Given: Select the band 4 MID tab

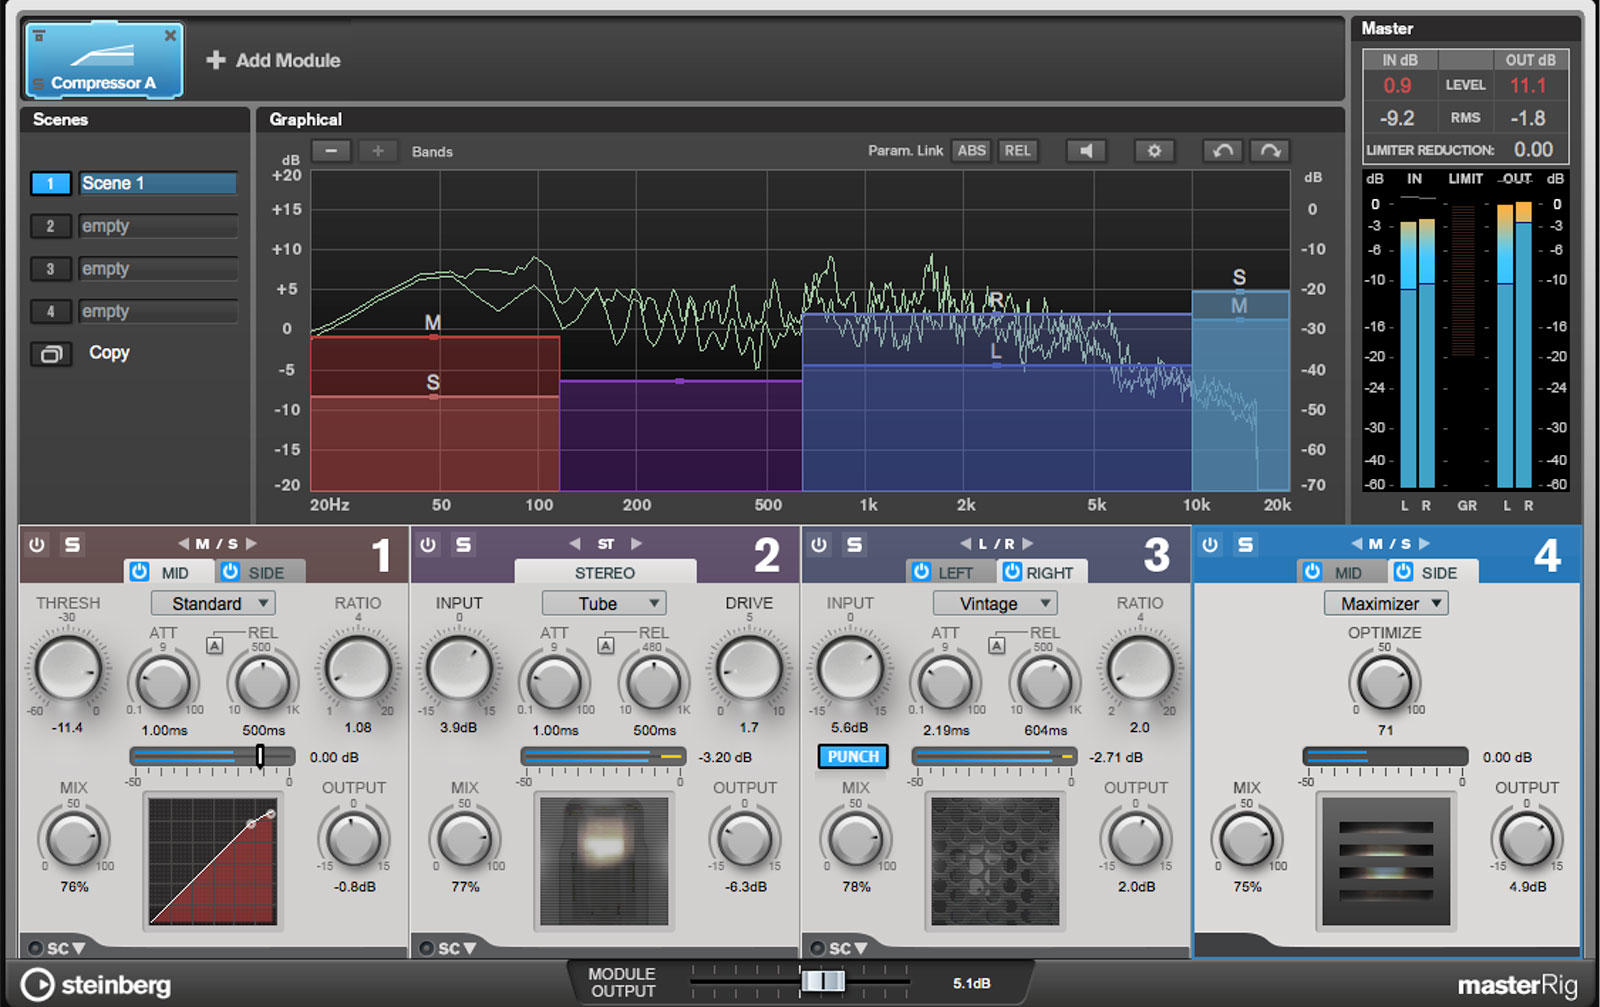Looking at the screenshot, I should [x=1341, y=572].
